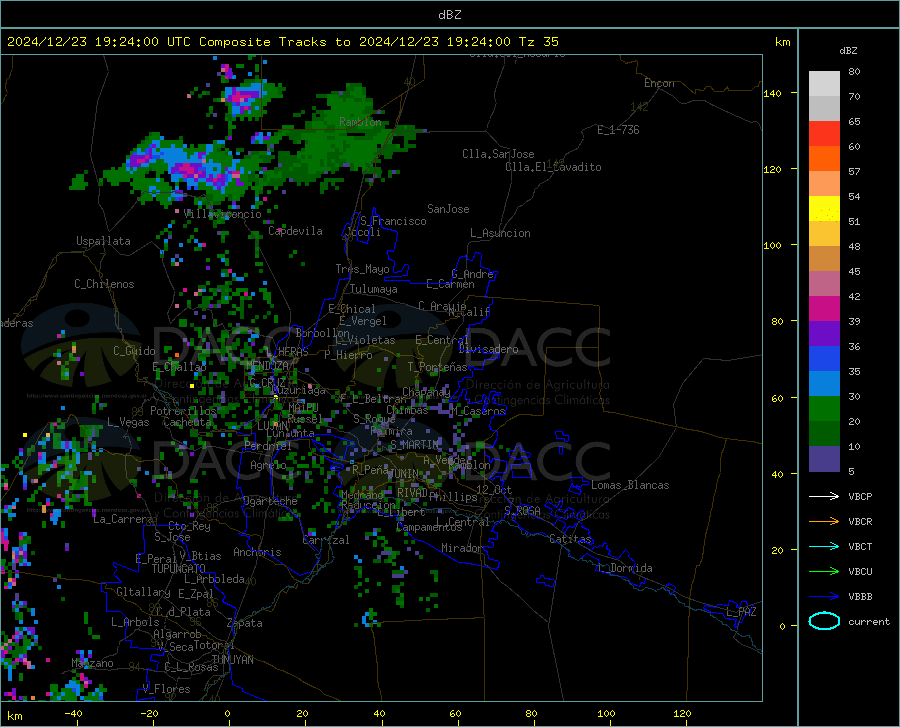This screenshot has width=900, height=727.
Task: Click the orange VBCR arrow legend icon
Action: tap(824, 522)
